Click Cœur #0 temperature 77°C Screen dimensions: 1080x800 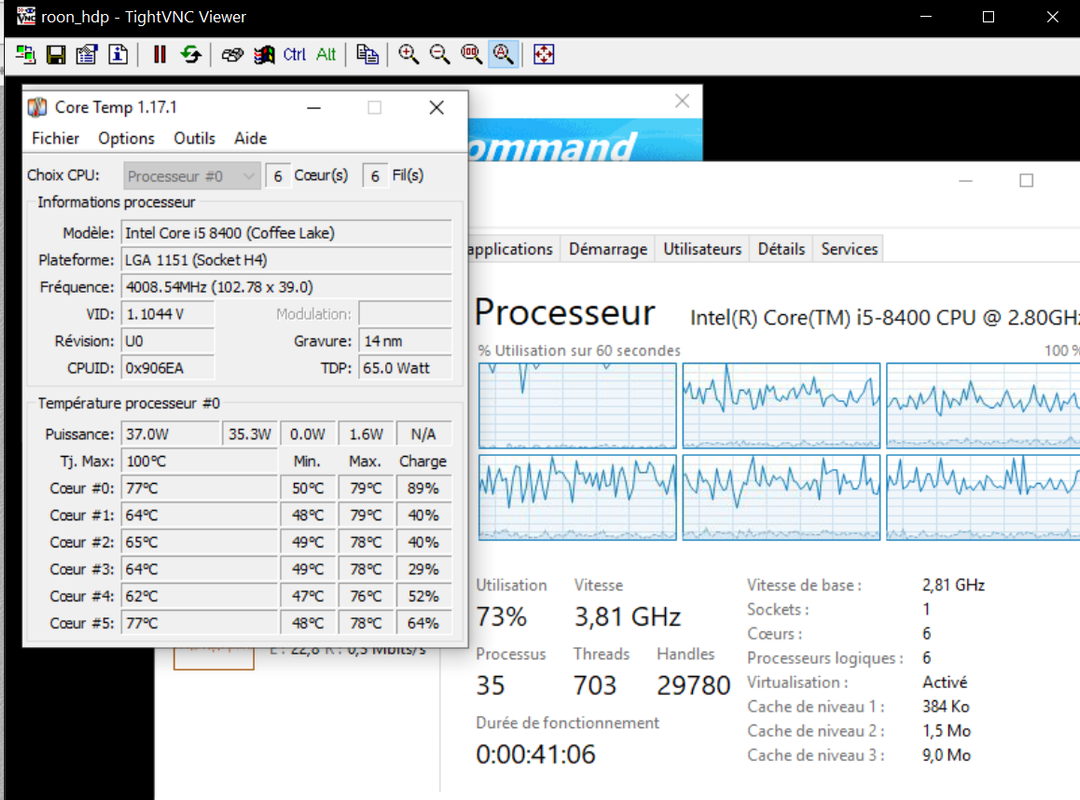click(200, 488)
